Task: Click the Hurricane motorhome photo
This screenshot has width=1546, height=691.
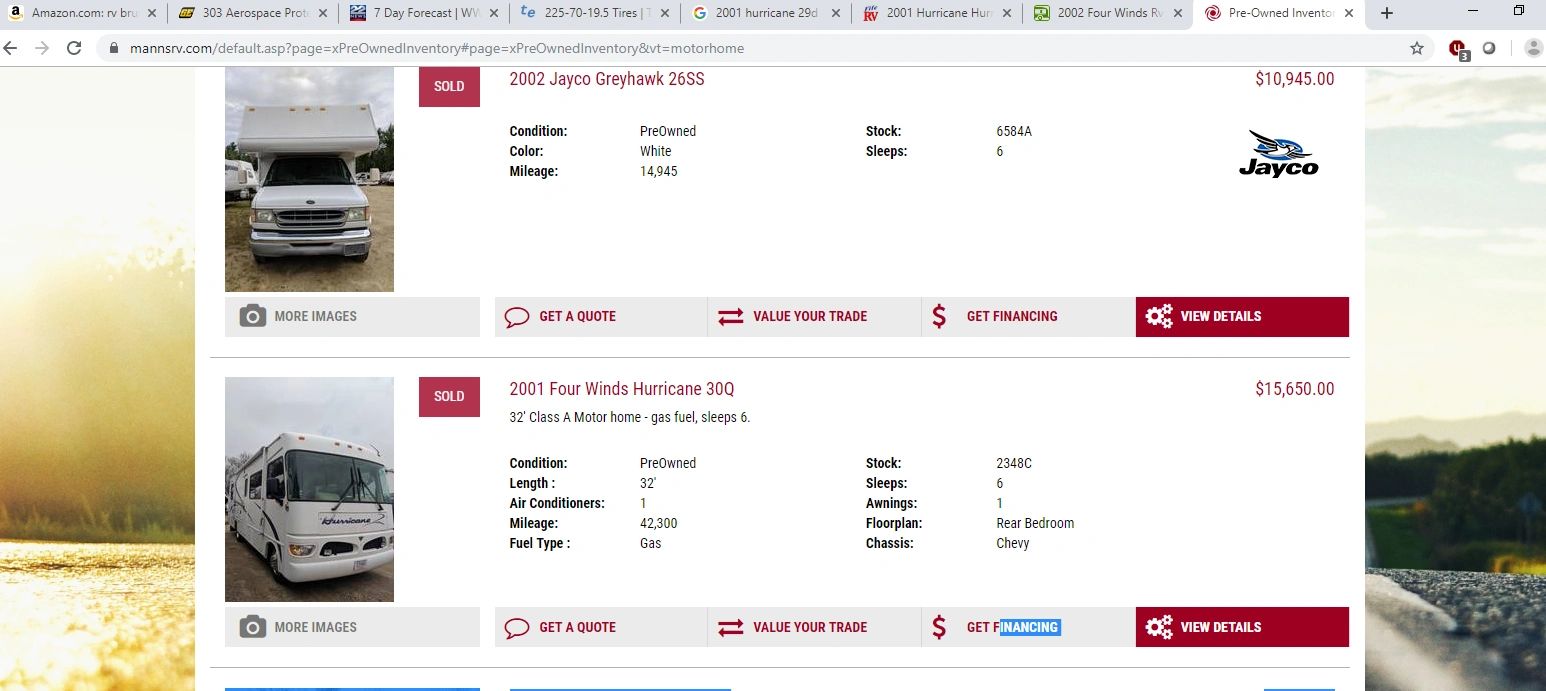Action: coord(309,489)
